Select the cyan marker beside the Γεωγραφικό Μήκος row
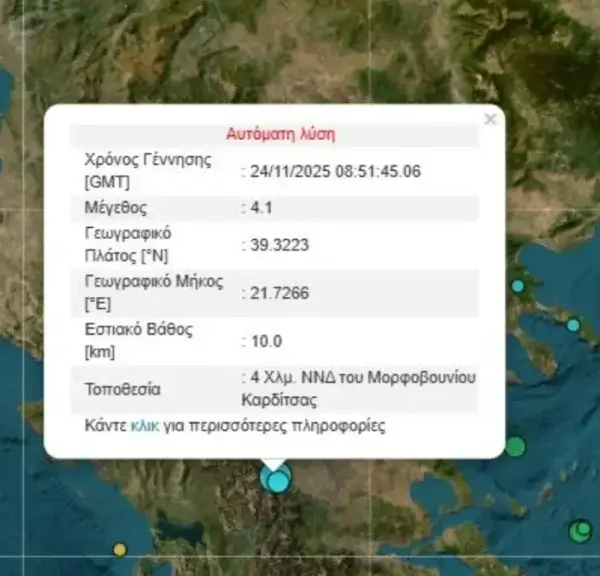 pyautogui.click(x=518, y=286)
